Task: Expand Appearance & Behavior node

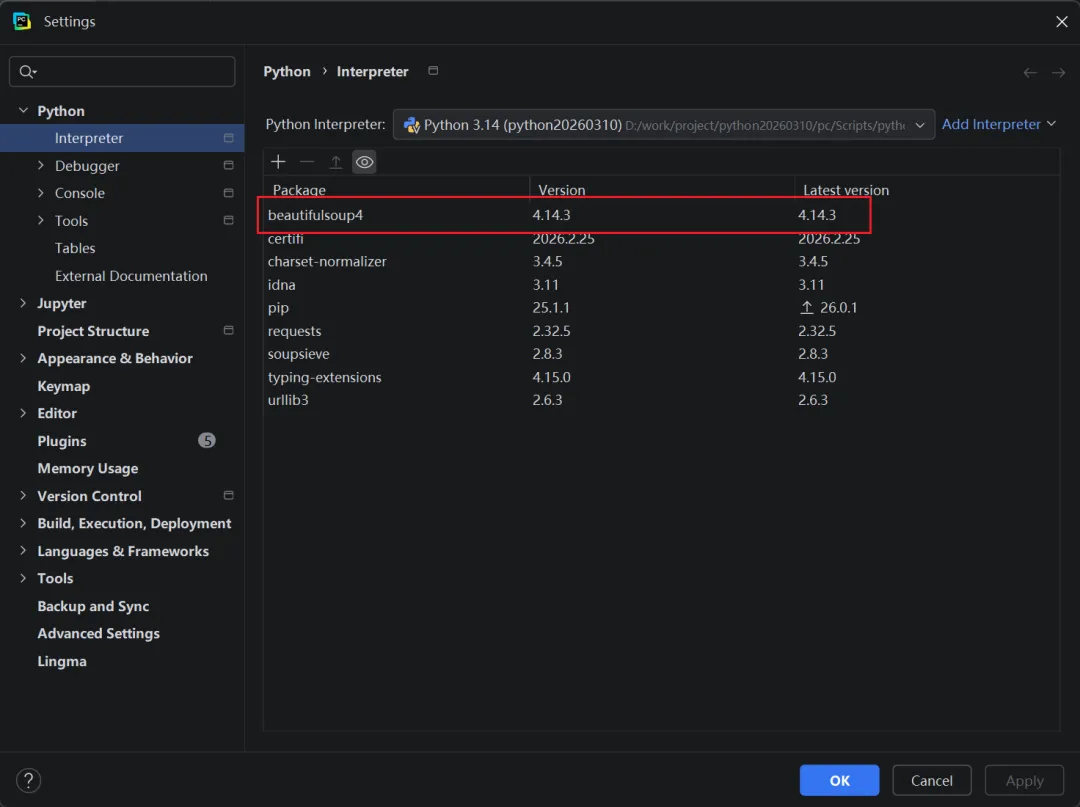Action: pos(23,358)
